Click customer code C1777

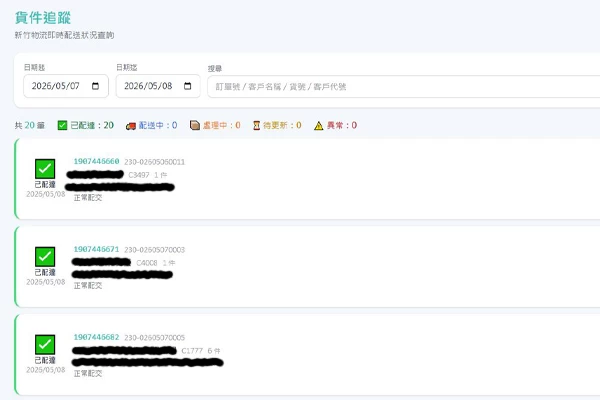(x=192, y=351)
